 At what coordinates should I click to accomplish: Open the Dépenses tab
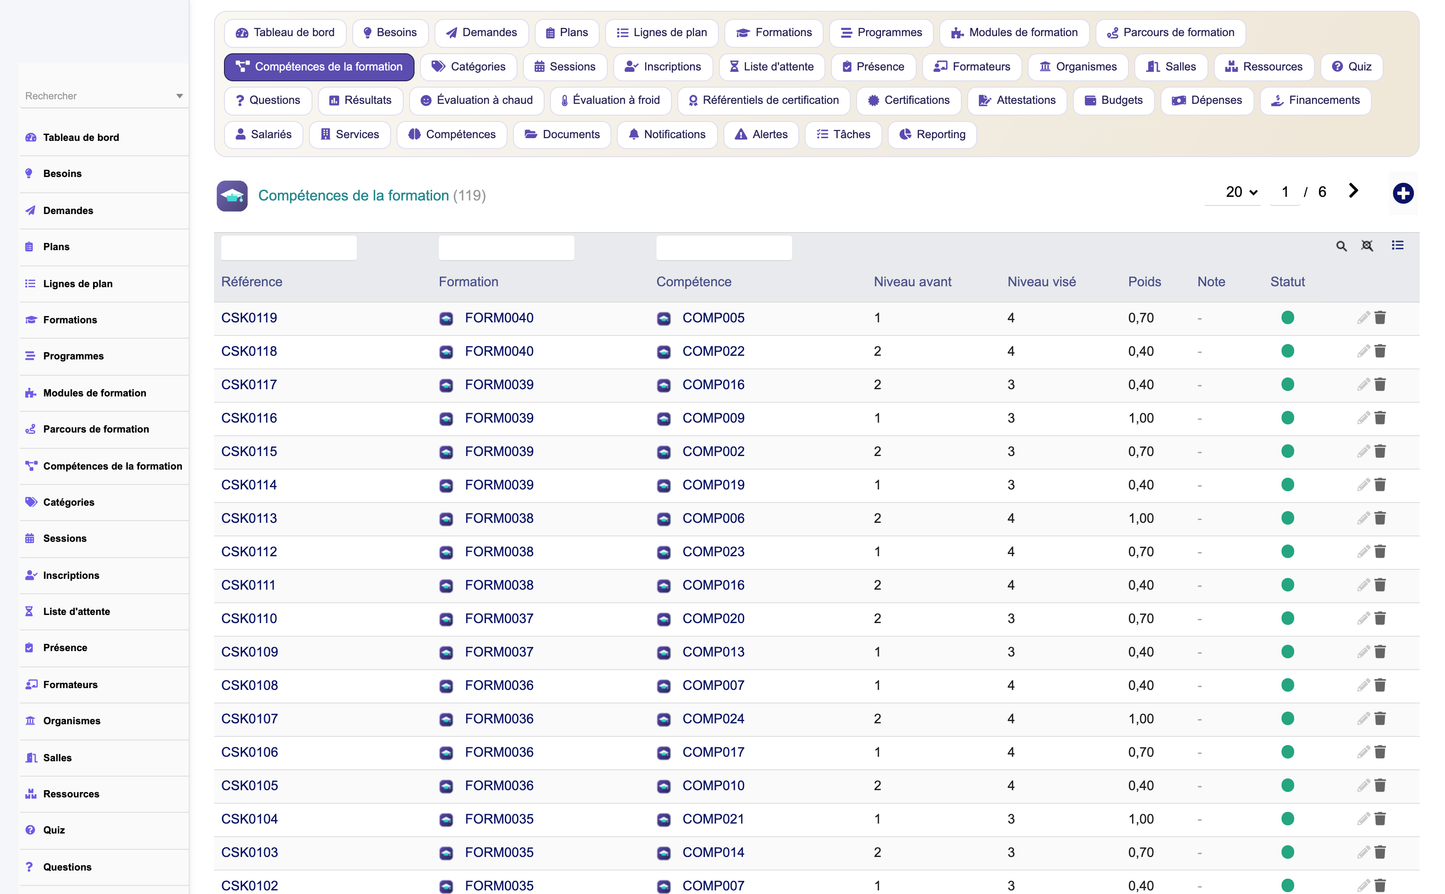pos(1207,101)
